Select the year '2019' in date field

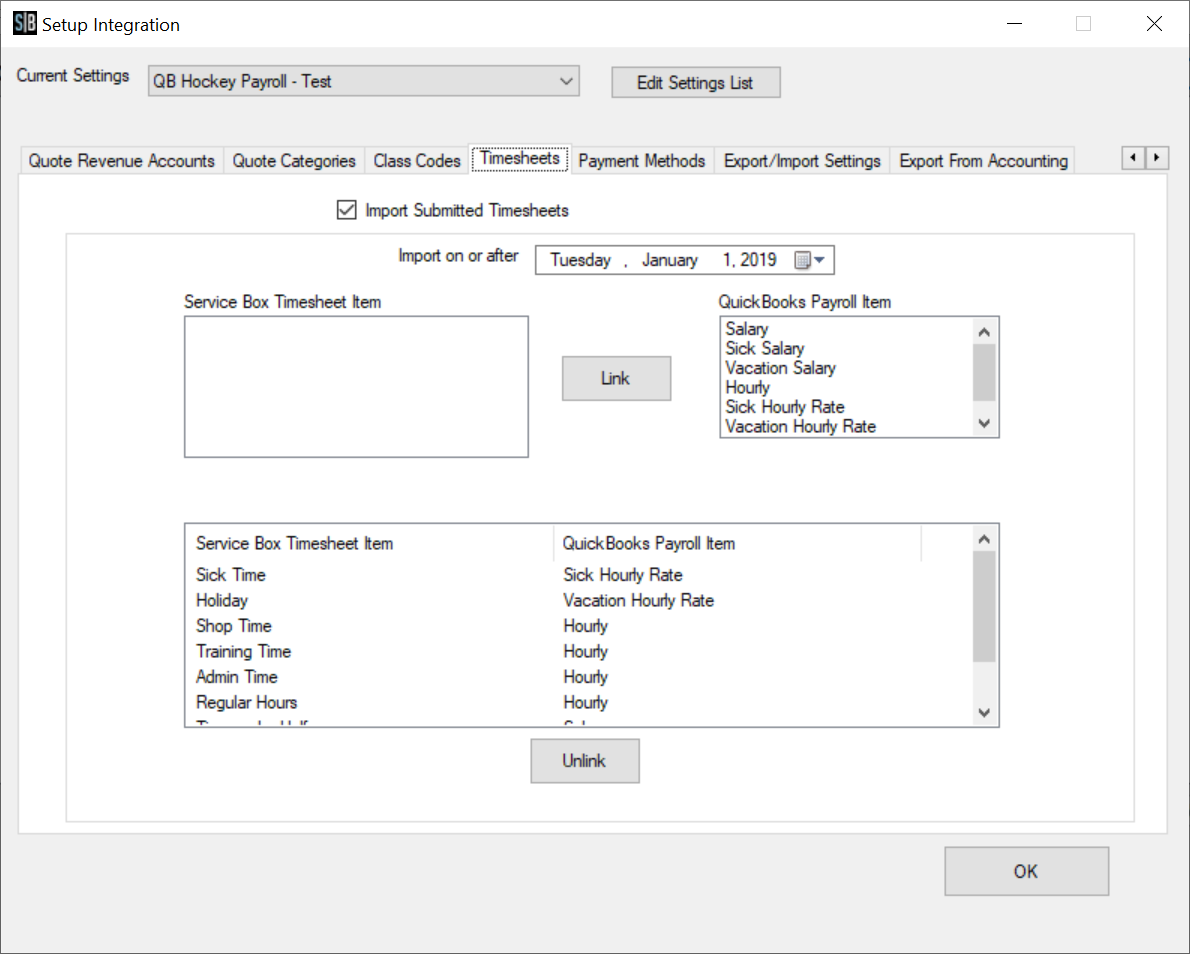758,260
